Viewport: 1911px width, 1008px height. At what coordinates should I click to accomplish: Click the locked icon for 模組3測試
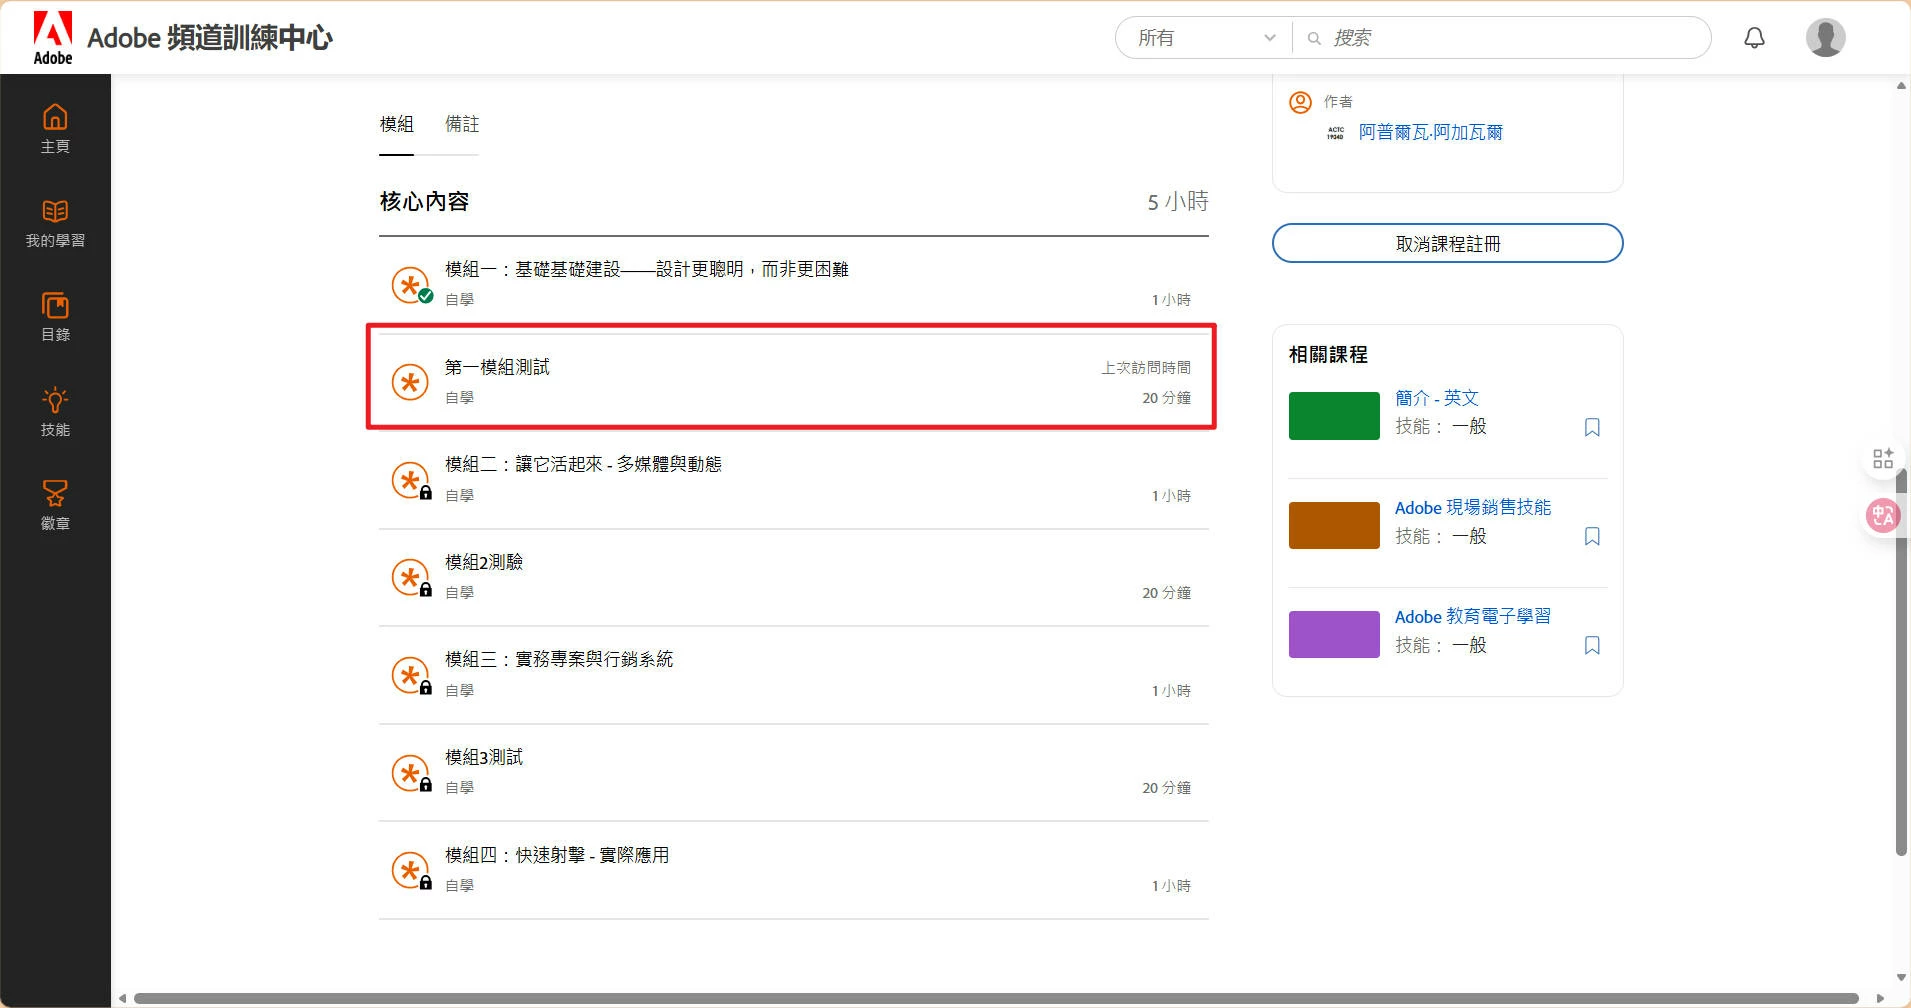pos(411,773)
